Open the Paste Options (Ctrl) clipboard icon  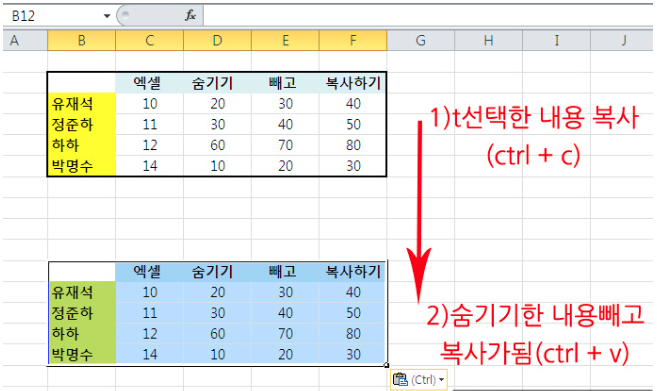click(x=401, y=380)
